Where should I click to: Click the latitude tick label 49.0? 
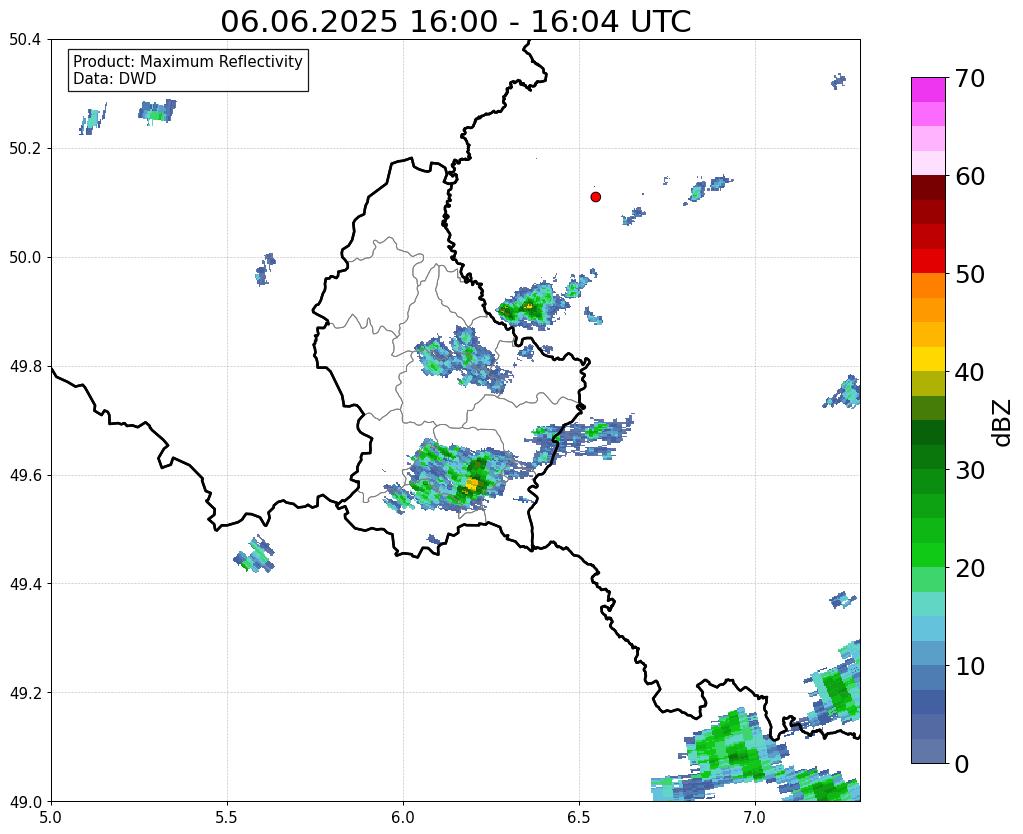pyautogui.click(x=25, y=801)
